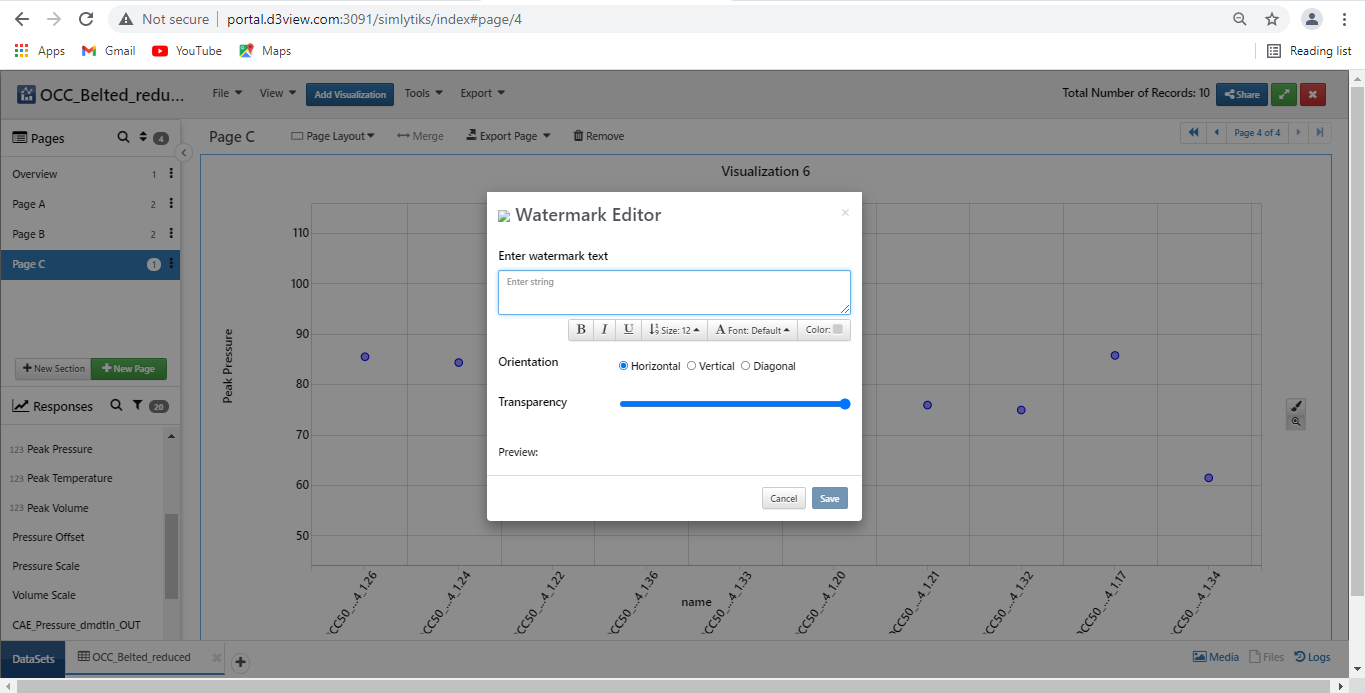Open the Export Page dropdown
The width and height of the screenshot is (1365, 693).
(508, 136)
